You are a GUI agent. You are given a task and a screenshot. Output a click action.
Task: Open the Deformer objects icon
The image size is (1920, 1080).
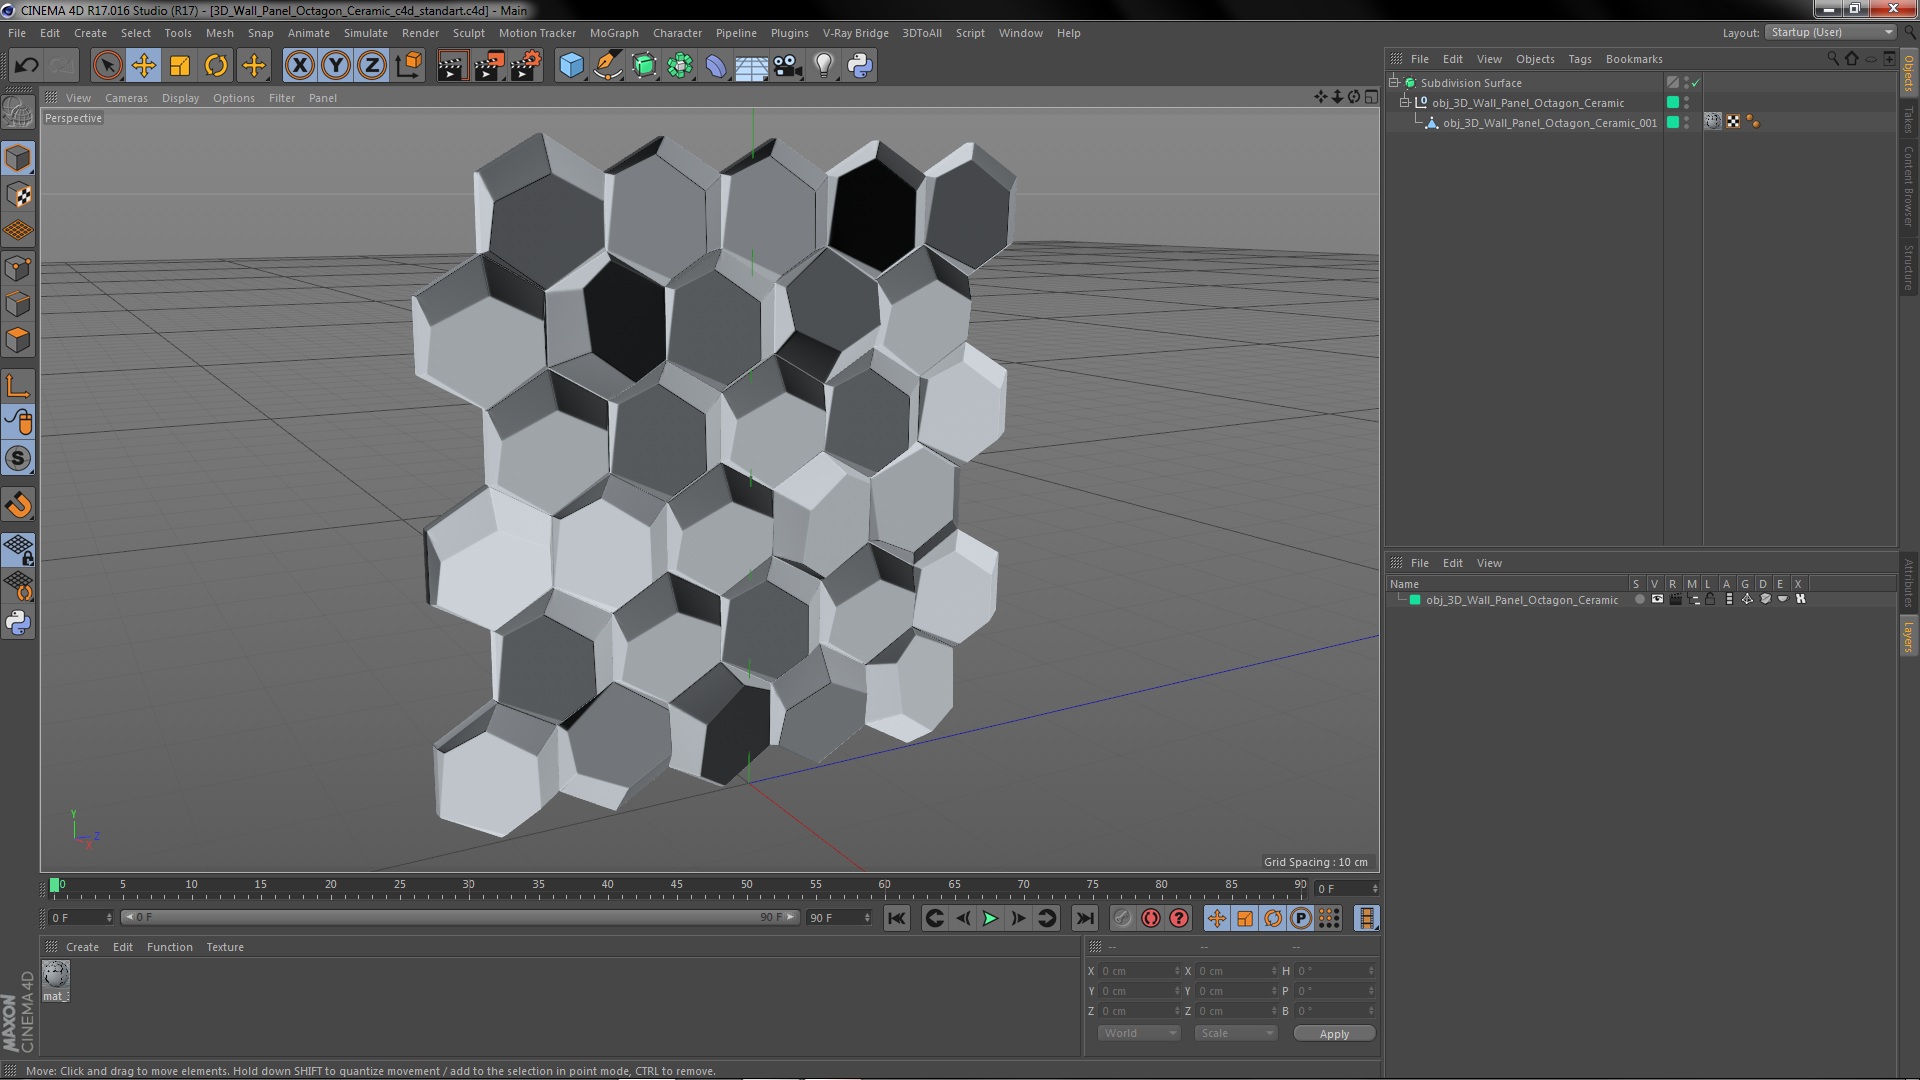[x=716, y=66]
